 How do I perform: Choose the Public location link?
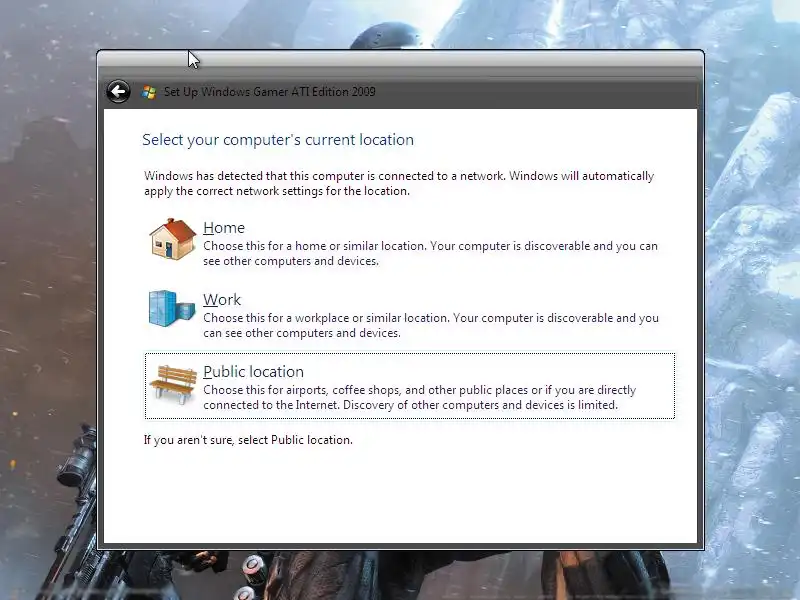(x=254, y=371)
